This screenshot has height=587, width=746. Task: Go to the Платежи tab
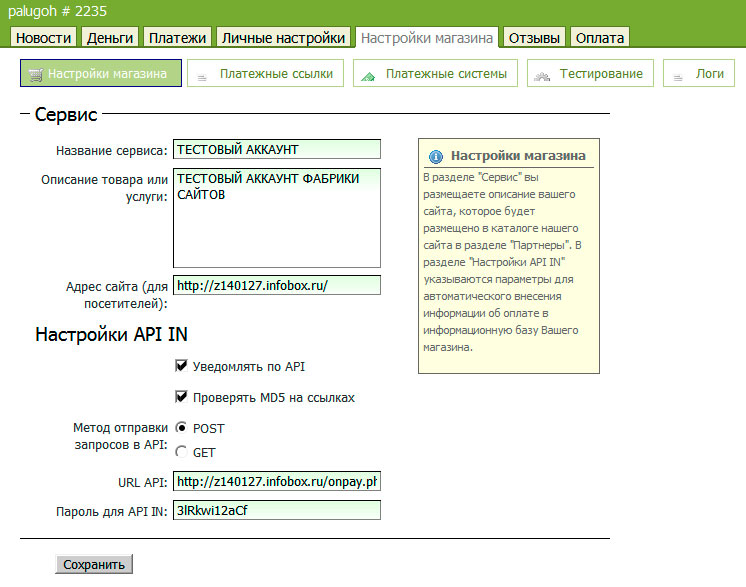(178, 38)
